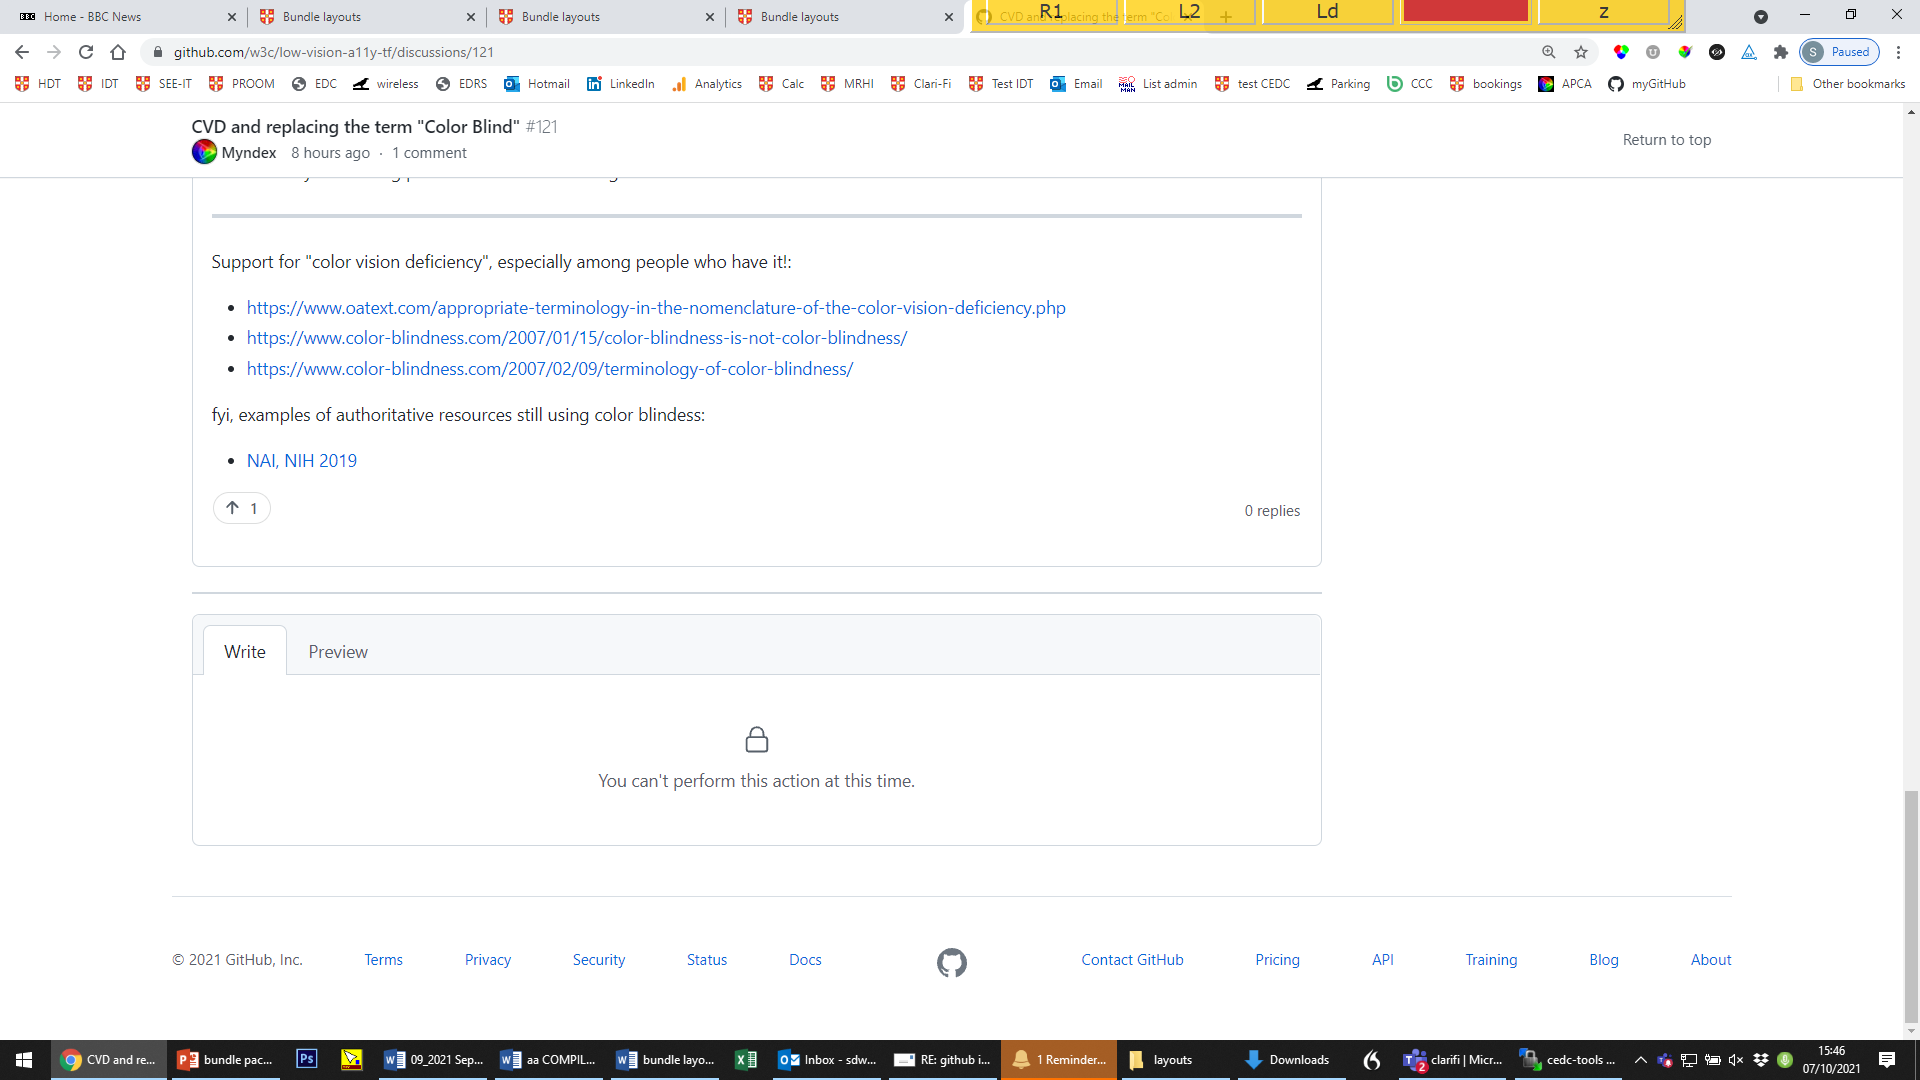Click Return to top
1920x1080 pixels.
1667,140
